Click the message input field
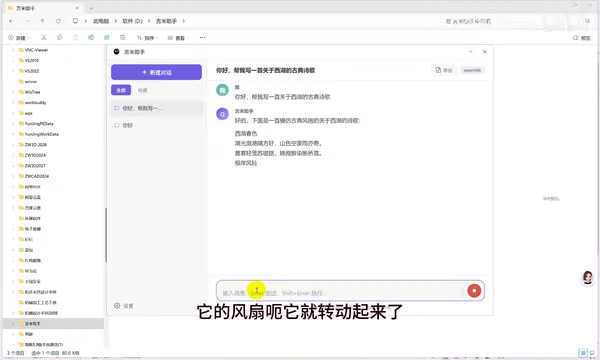Image resolution: width=600 pixels, height=360 pixels. pyautogui.click(x=341, y=291)
